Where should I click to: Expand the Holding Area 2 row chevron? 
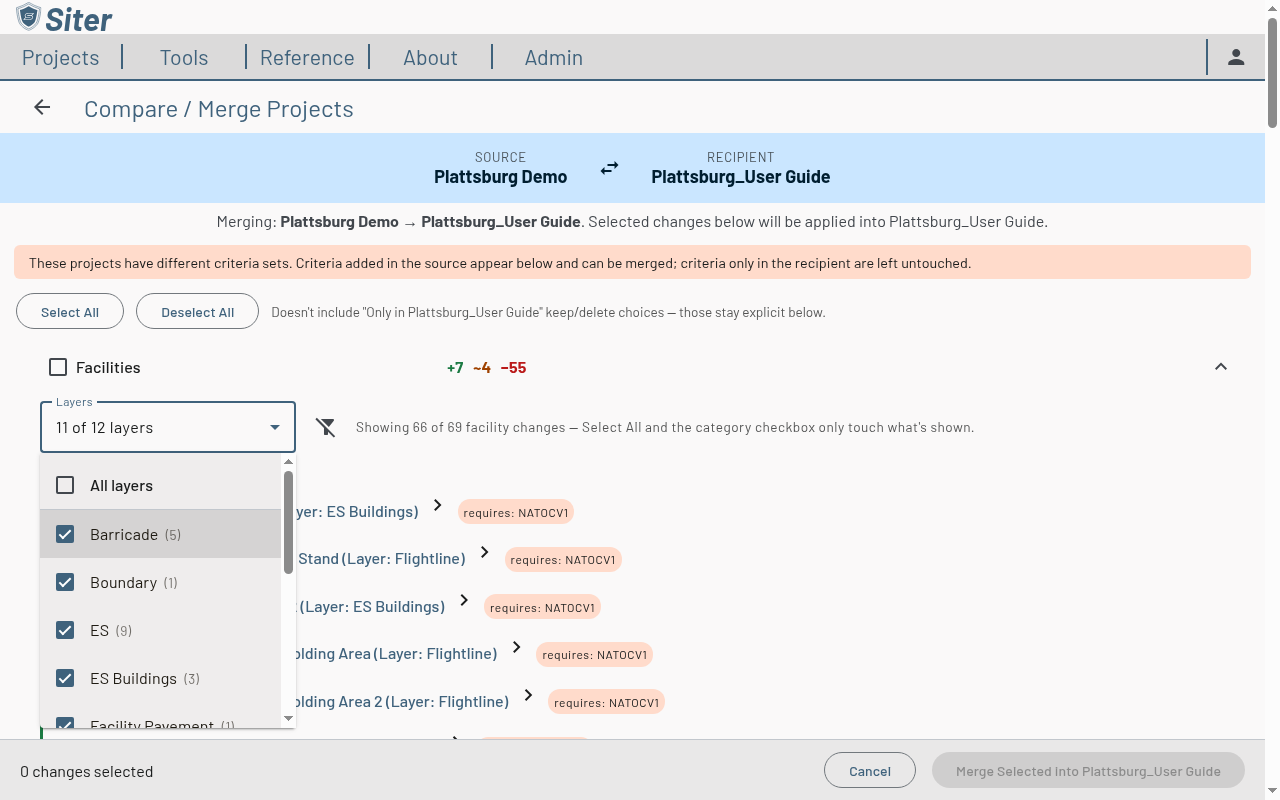528,696
